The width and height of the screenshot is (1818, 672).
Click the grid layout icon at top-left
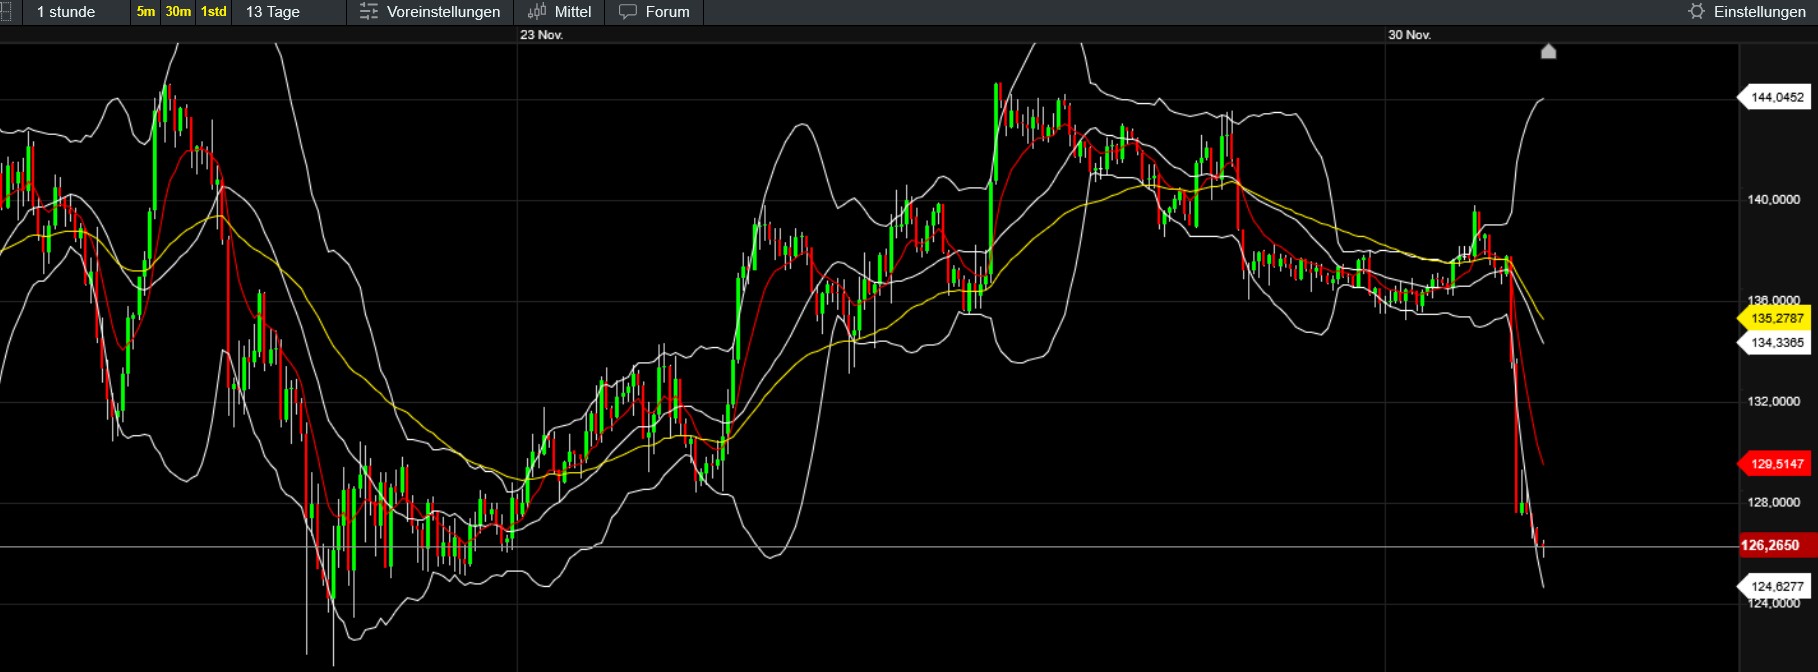(x=6, y=12)
